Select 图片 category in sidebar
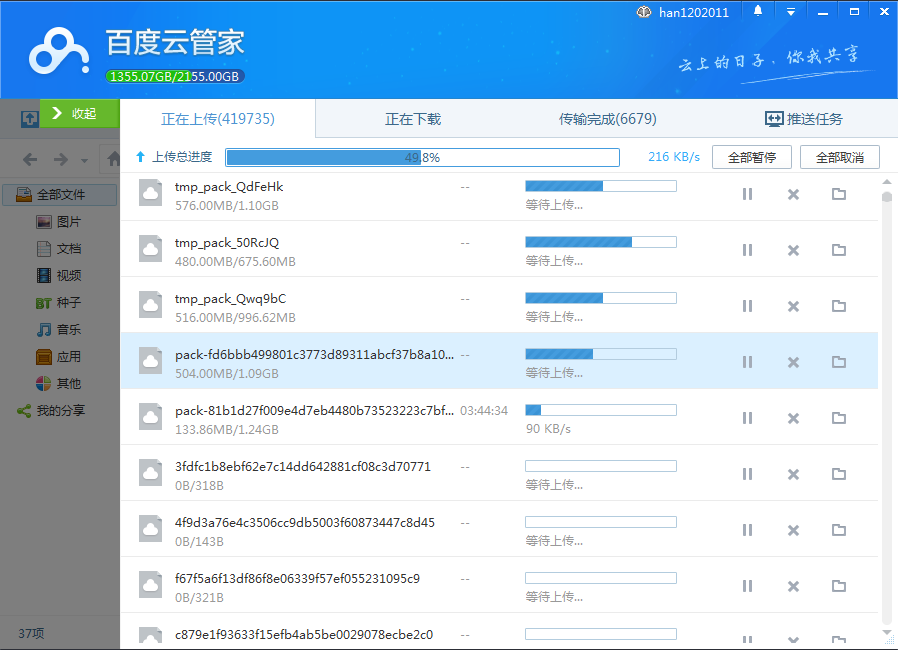 click(58, 222)
